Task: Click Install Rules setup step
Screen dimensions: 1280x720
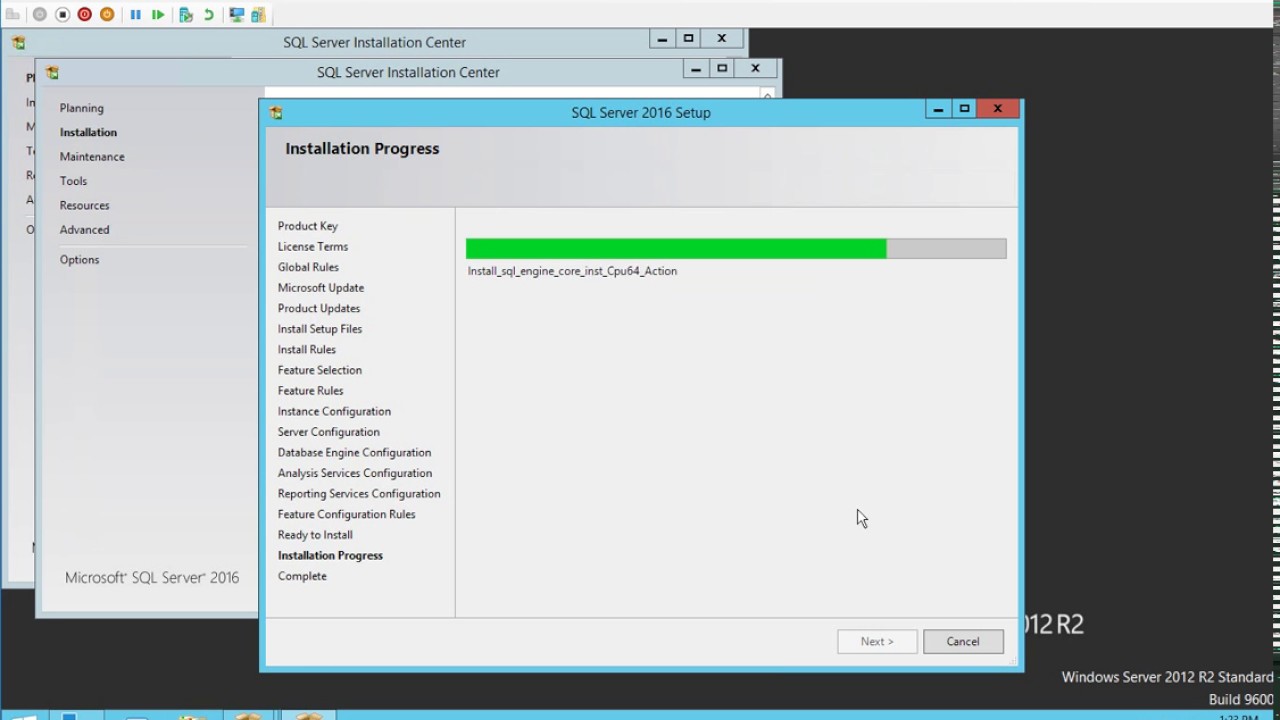Action: click(307, 350)
